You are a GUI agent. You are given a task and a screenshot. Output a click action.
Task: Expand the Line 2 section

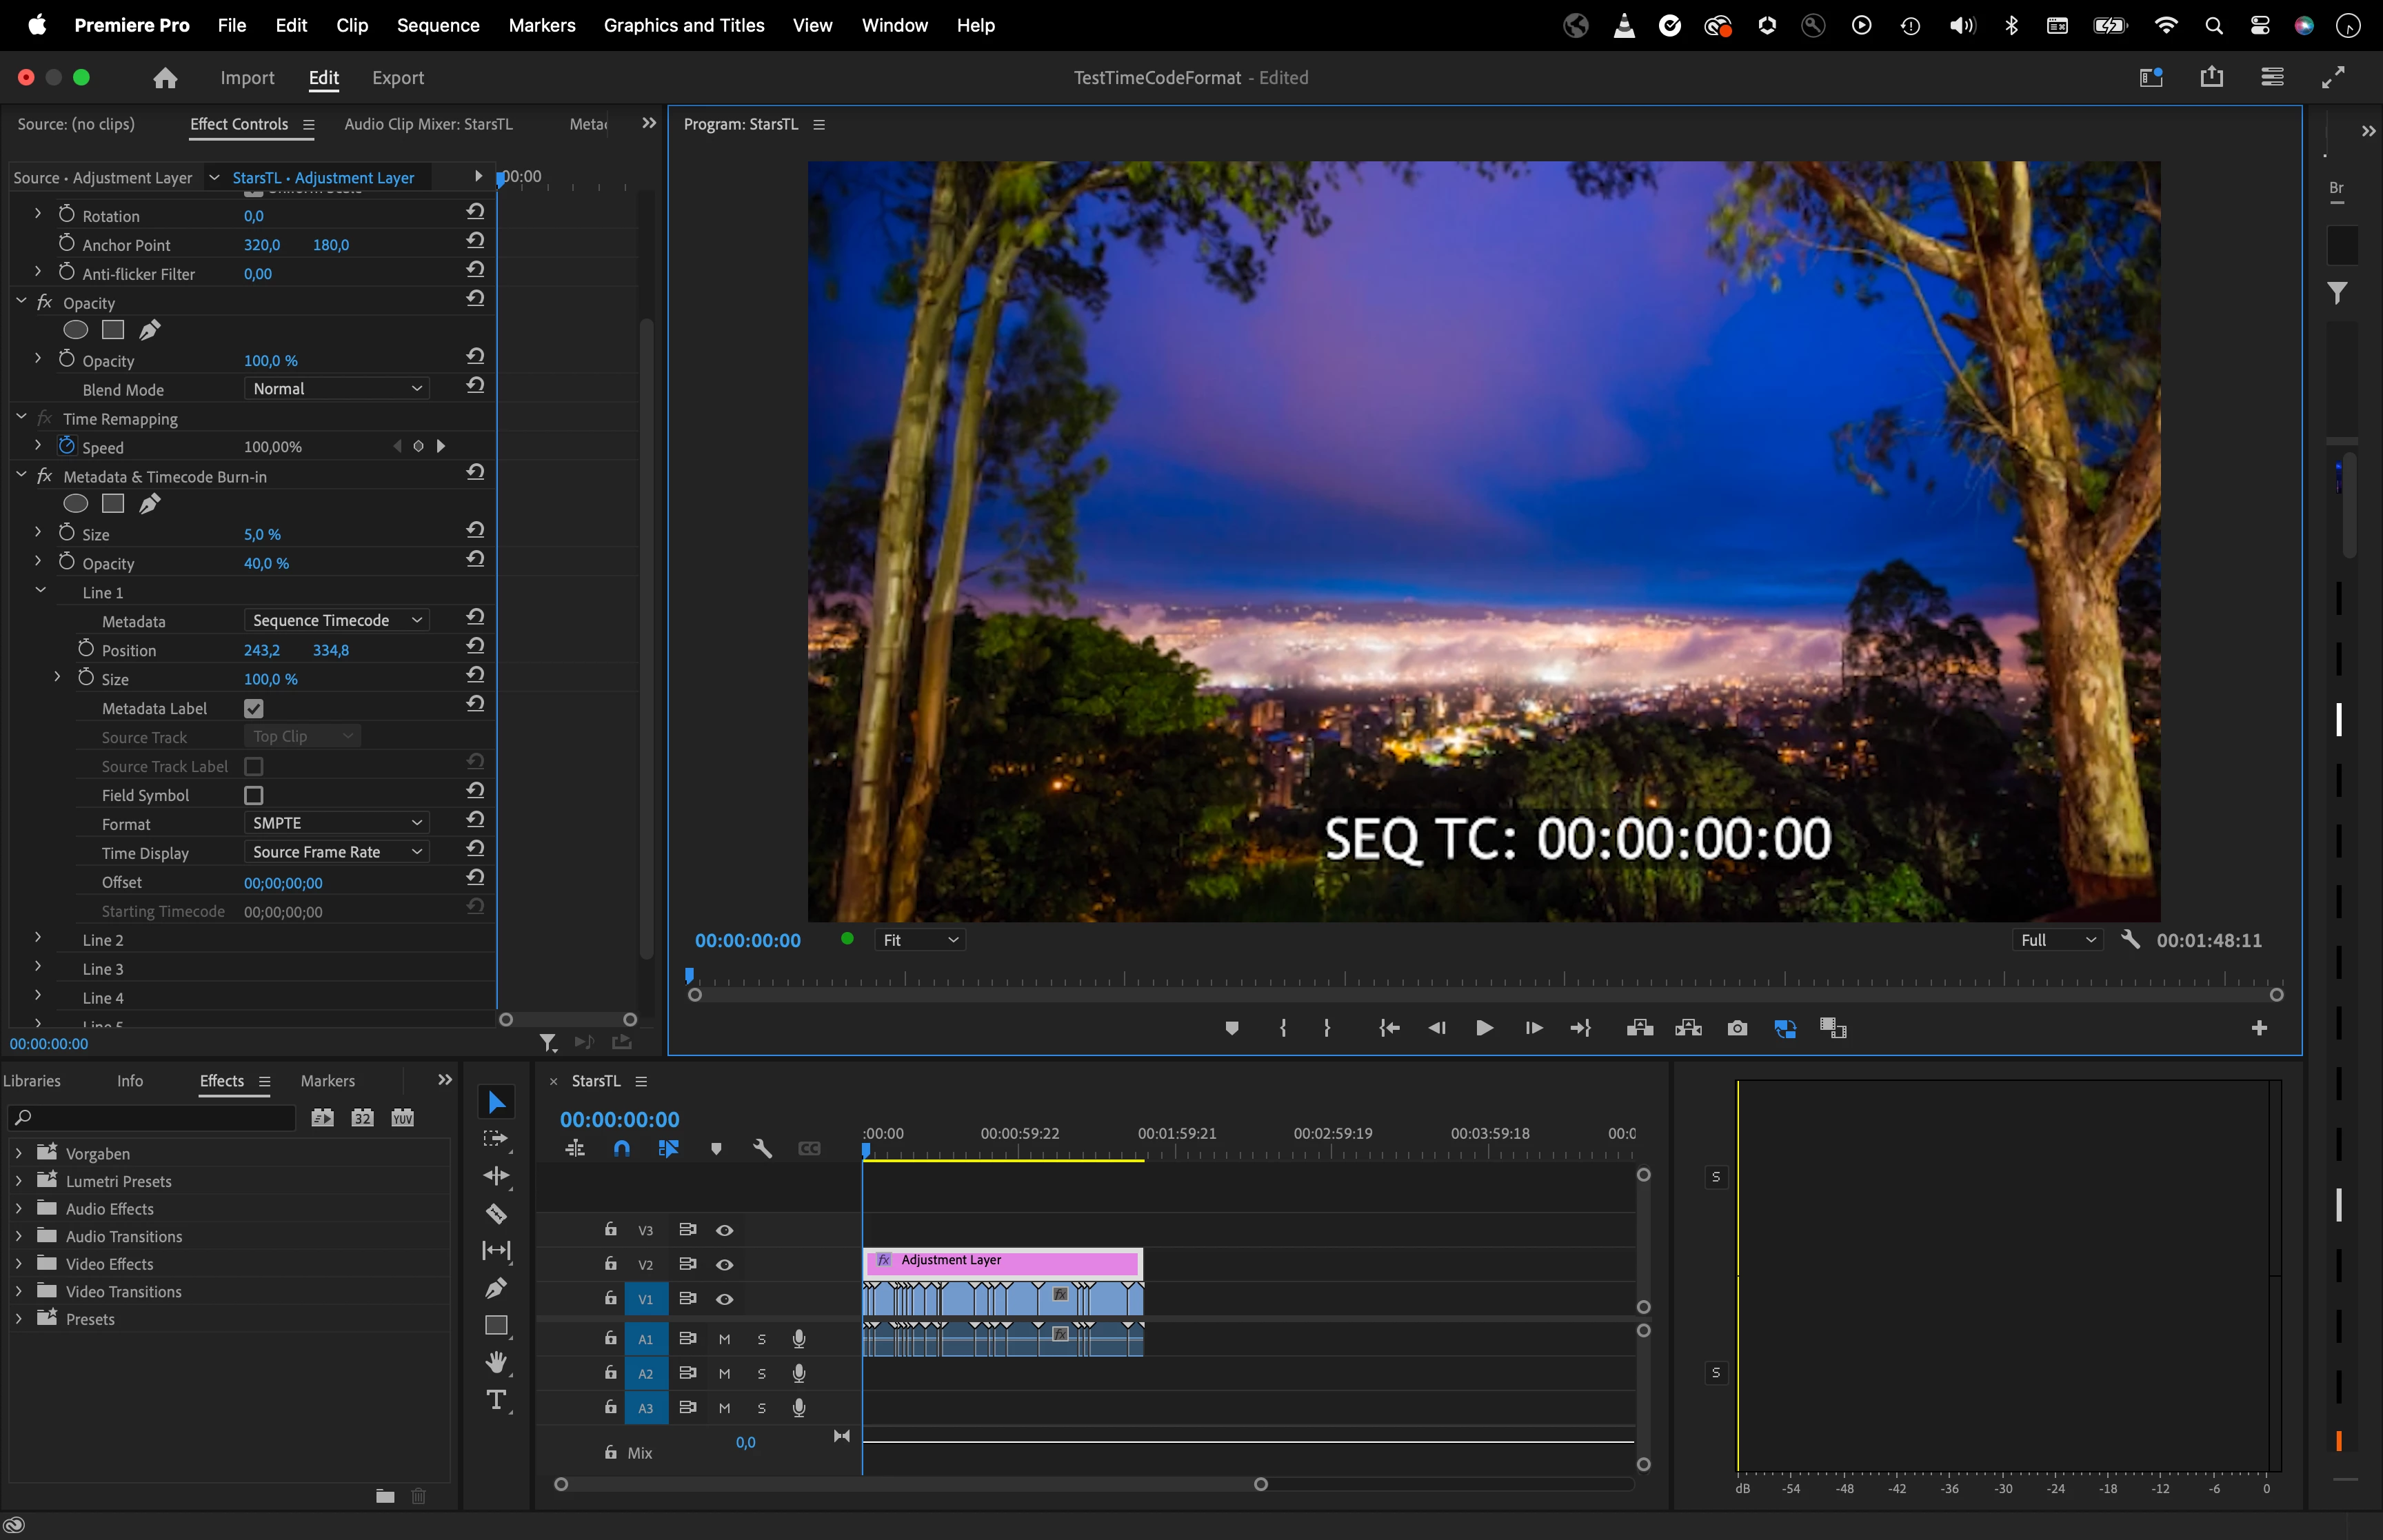(x=38, y=939)
